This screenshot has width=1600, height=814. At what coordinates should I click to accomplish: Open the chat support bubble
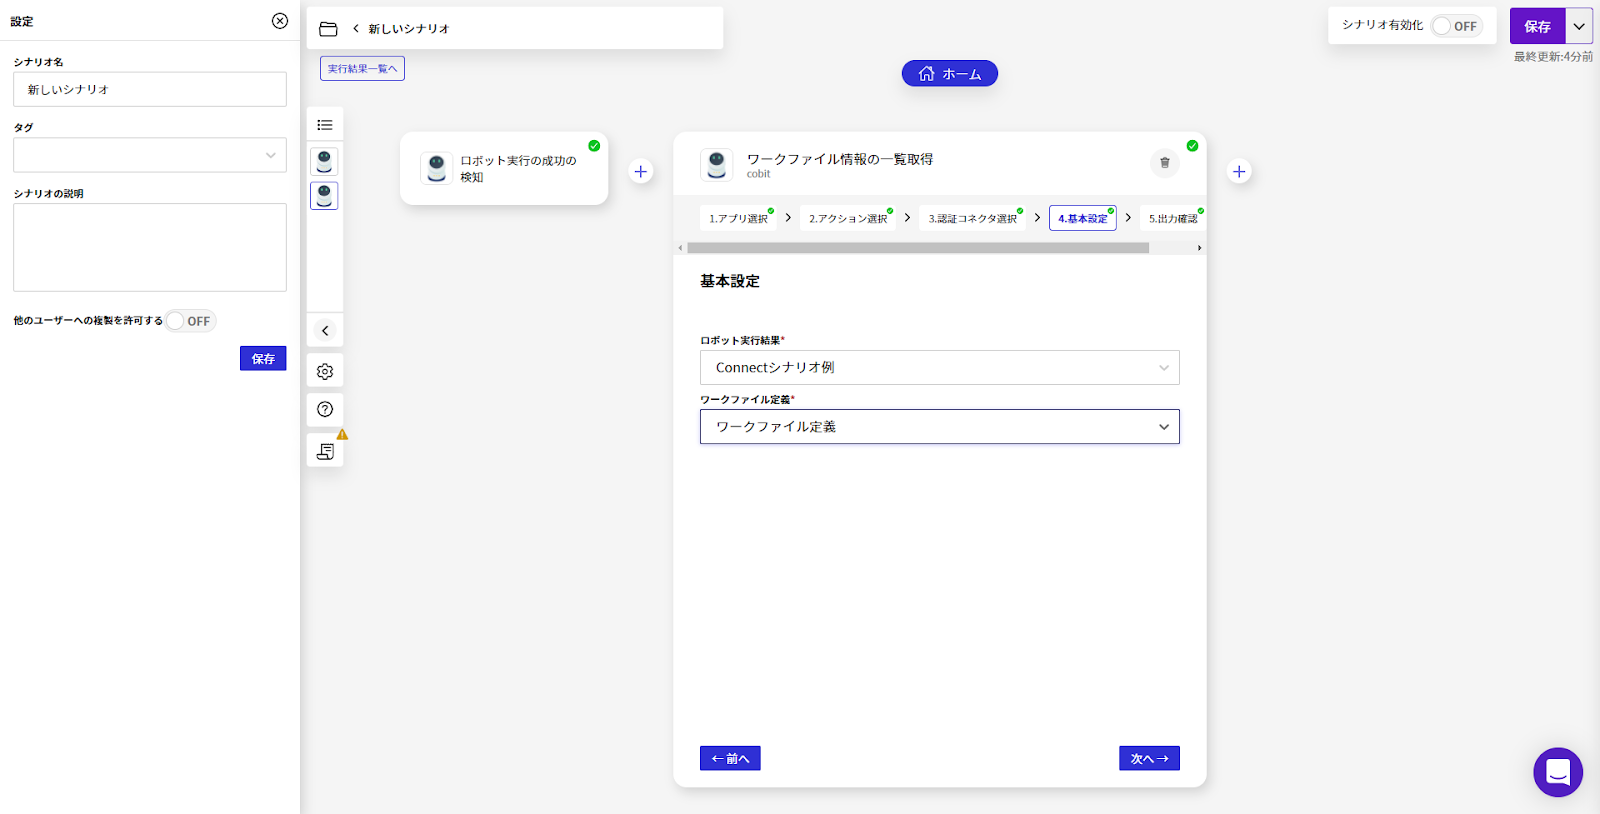coord(1558,772)
